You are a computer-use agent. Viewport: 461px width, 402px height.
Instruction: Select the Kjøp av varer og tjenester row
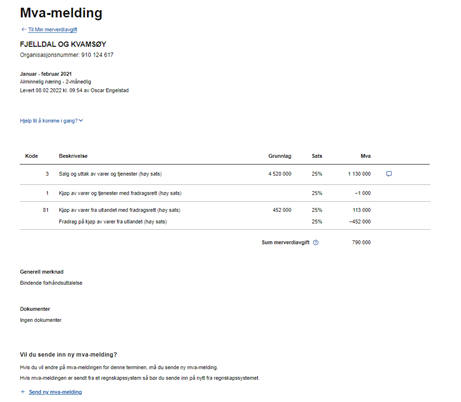(225, 193)
